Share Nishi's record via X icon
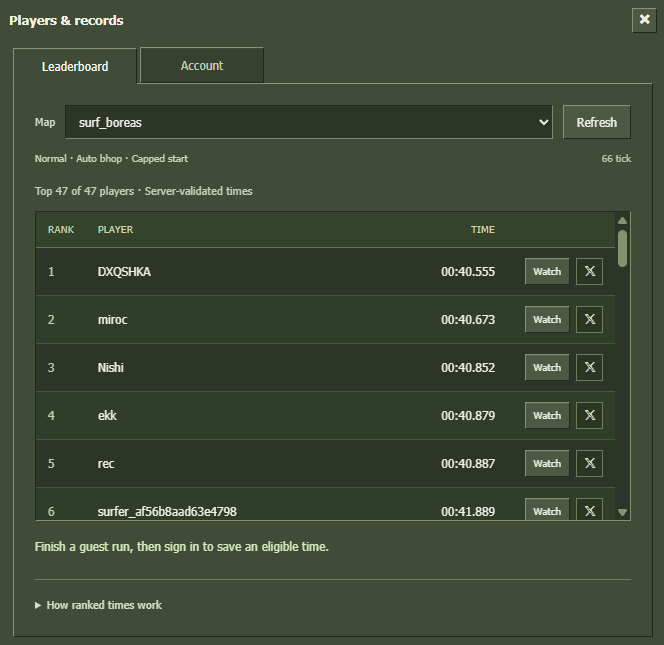Image resolution: width=664 pixels, height=645 pixels. coord(589,367)
